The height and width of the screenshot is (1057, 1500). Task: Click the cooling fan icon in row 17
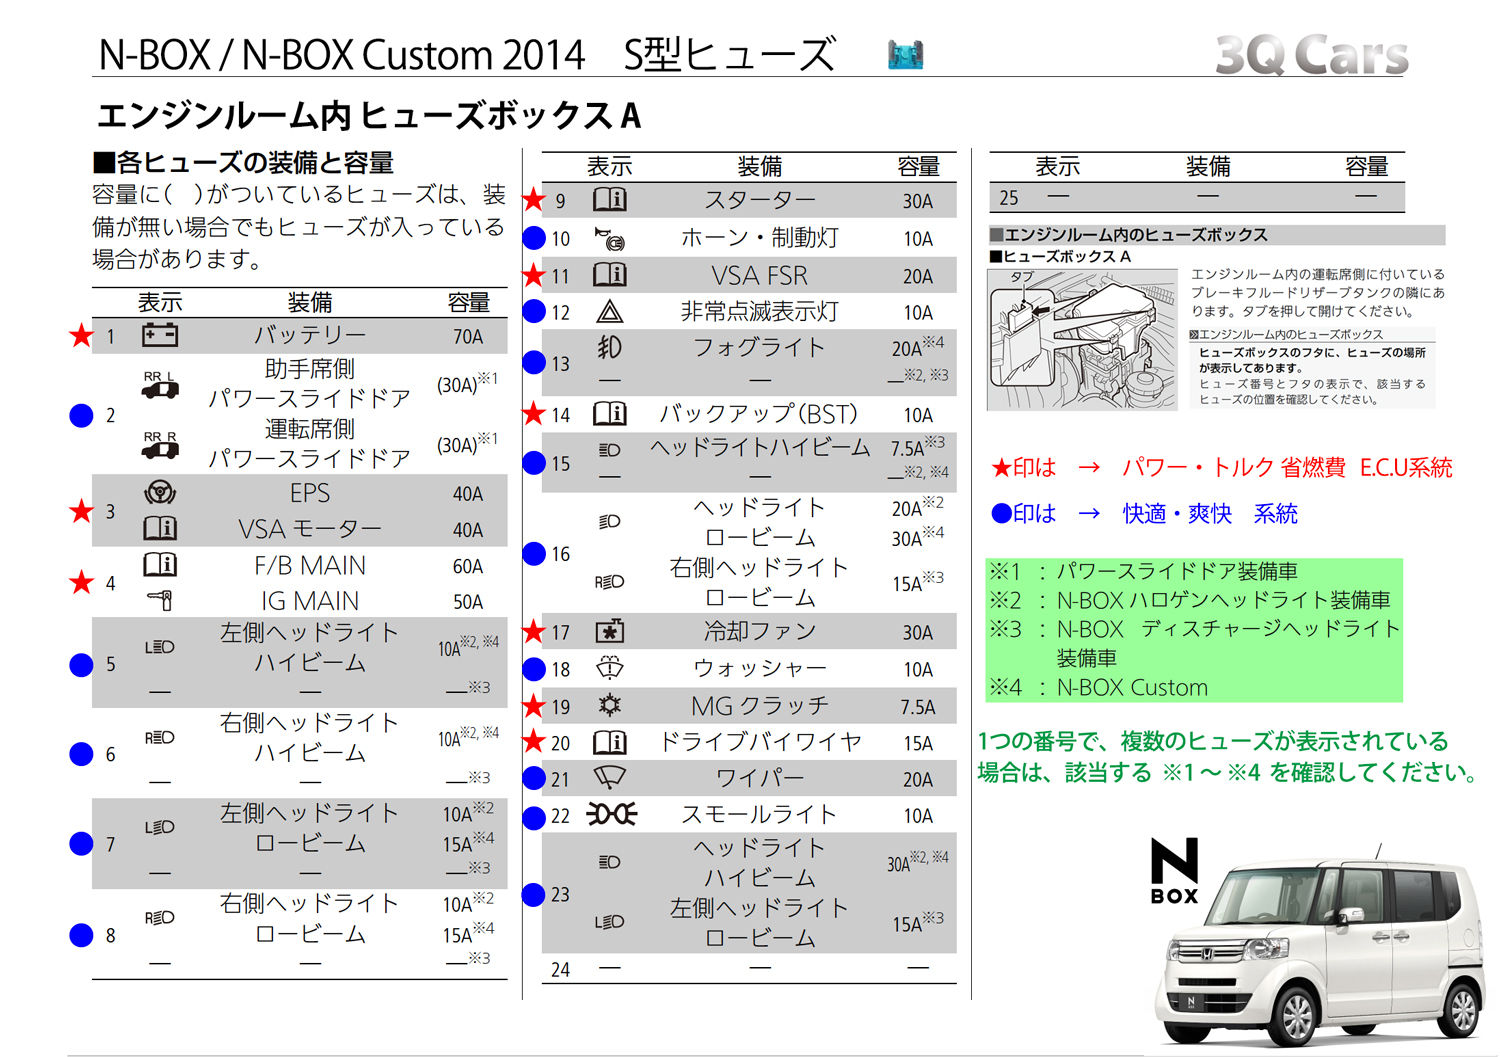tap(610, 631)
